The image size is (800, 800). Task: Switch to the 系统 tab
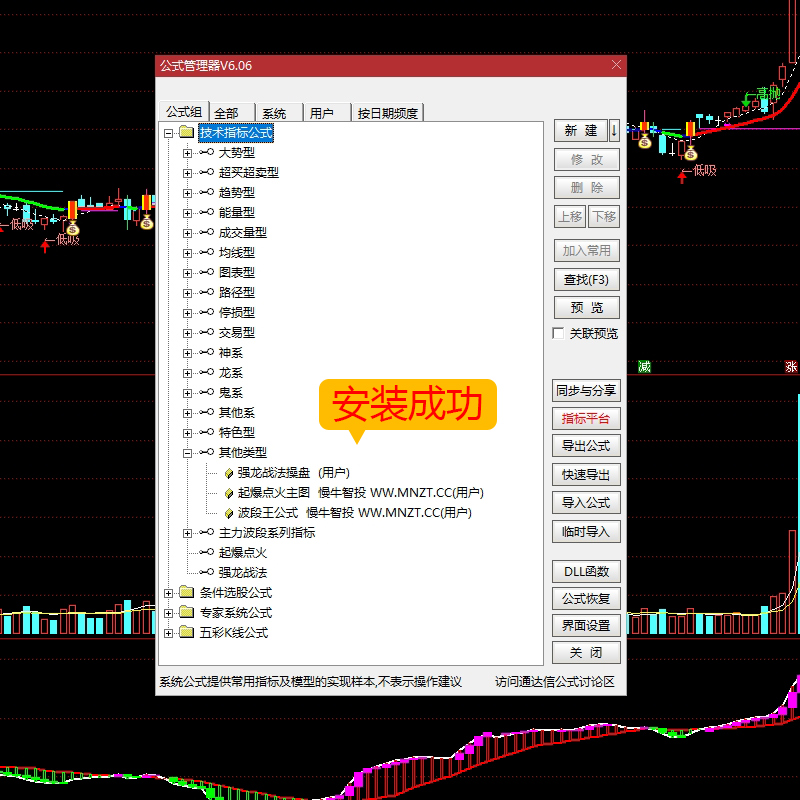(x=279, y=113)
